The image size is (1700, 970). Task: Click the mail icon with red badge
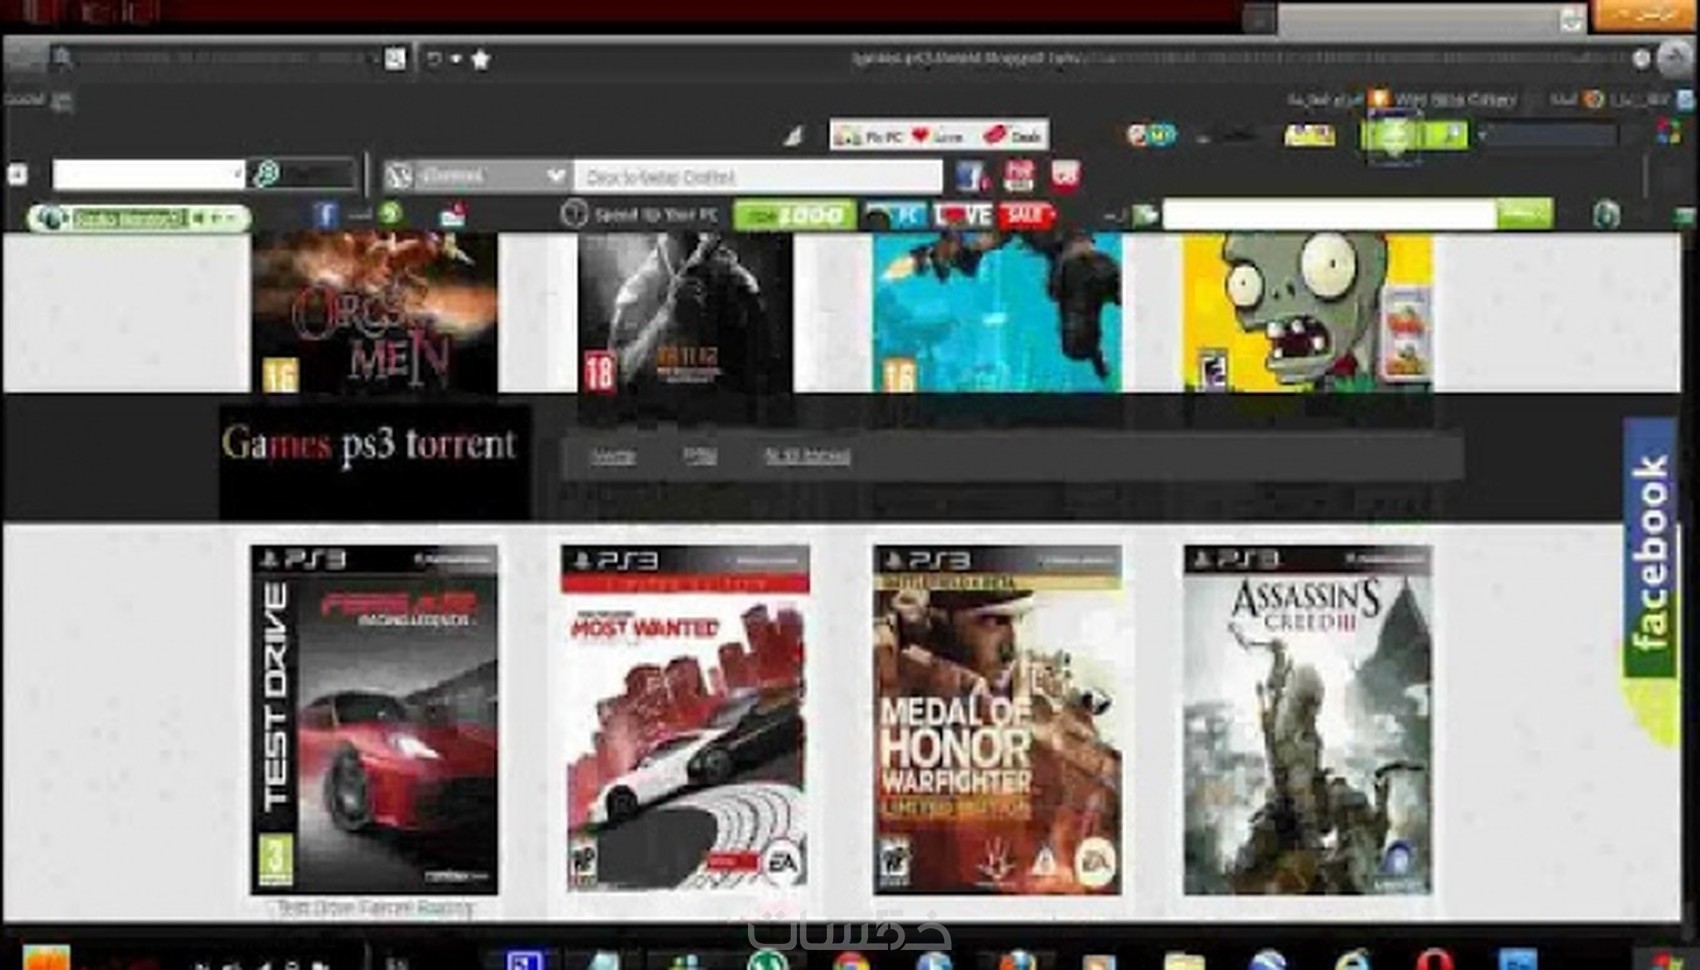coord(452,214)
